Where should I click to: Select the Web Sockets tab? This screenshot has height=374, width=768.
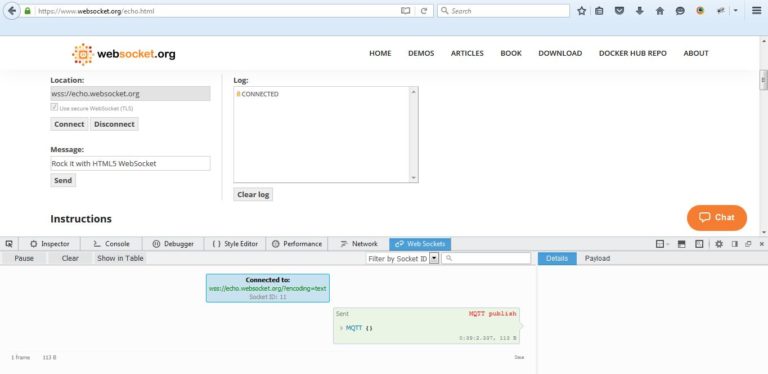(420, 244)
